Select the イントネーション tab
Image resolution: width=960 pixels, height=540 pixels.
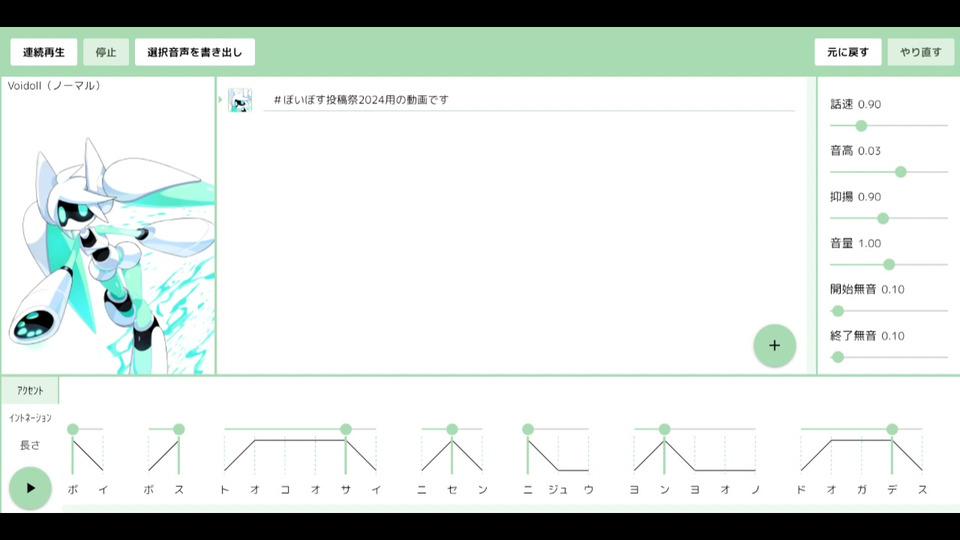click(x=30, y=418)
